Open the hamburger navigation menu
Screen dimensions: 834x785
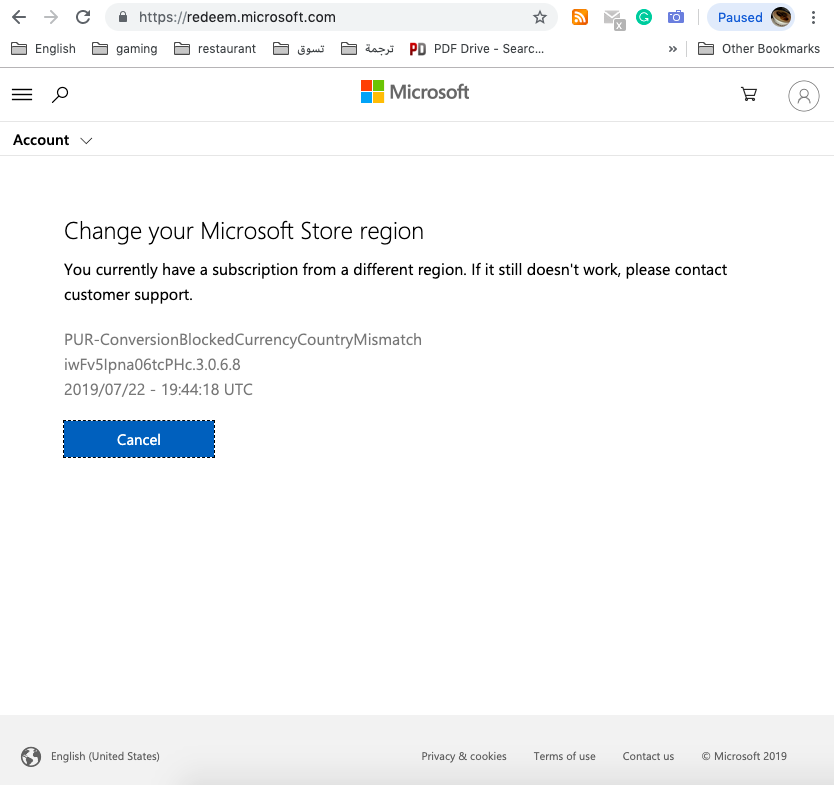point(22,95)
